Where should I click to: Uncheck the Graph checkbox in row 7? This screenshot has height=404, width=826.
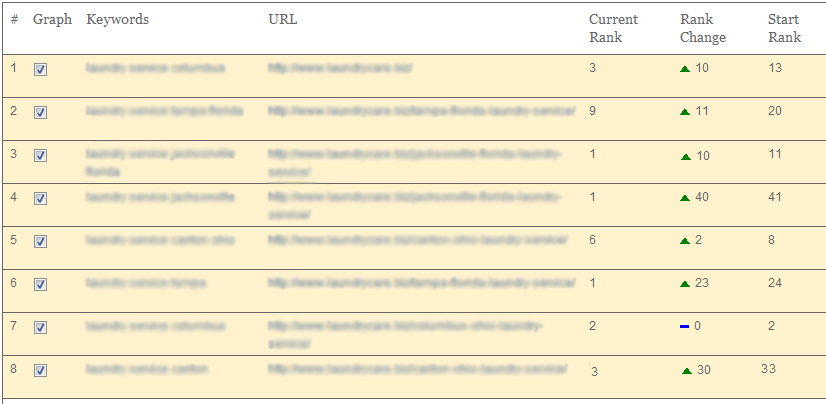coord(41,328)
